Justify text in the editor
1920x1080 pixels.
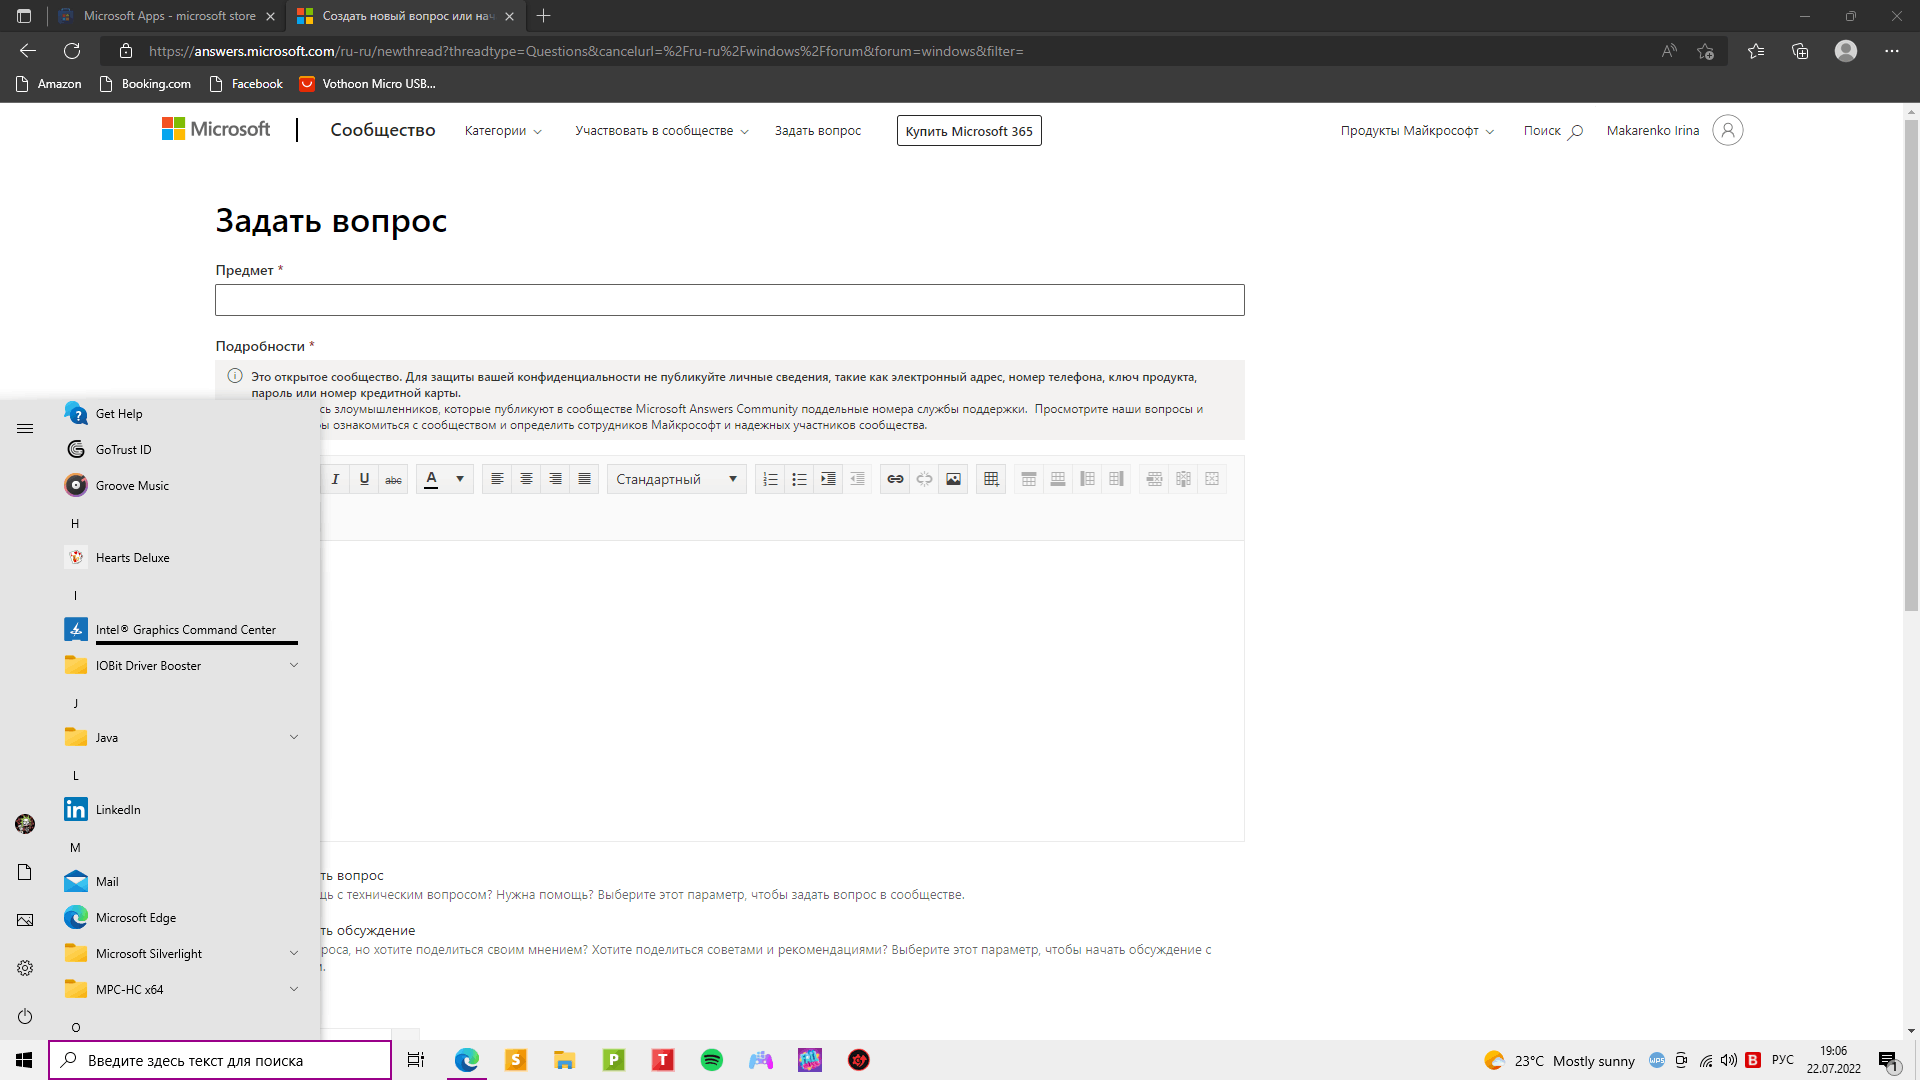coord(585,479)
